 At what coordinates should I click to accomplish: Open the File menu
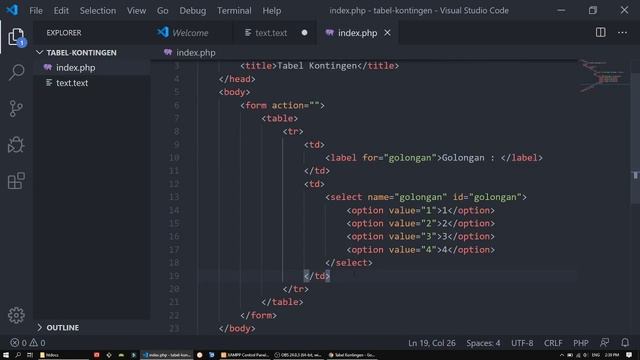[36, 11]
